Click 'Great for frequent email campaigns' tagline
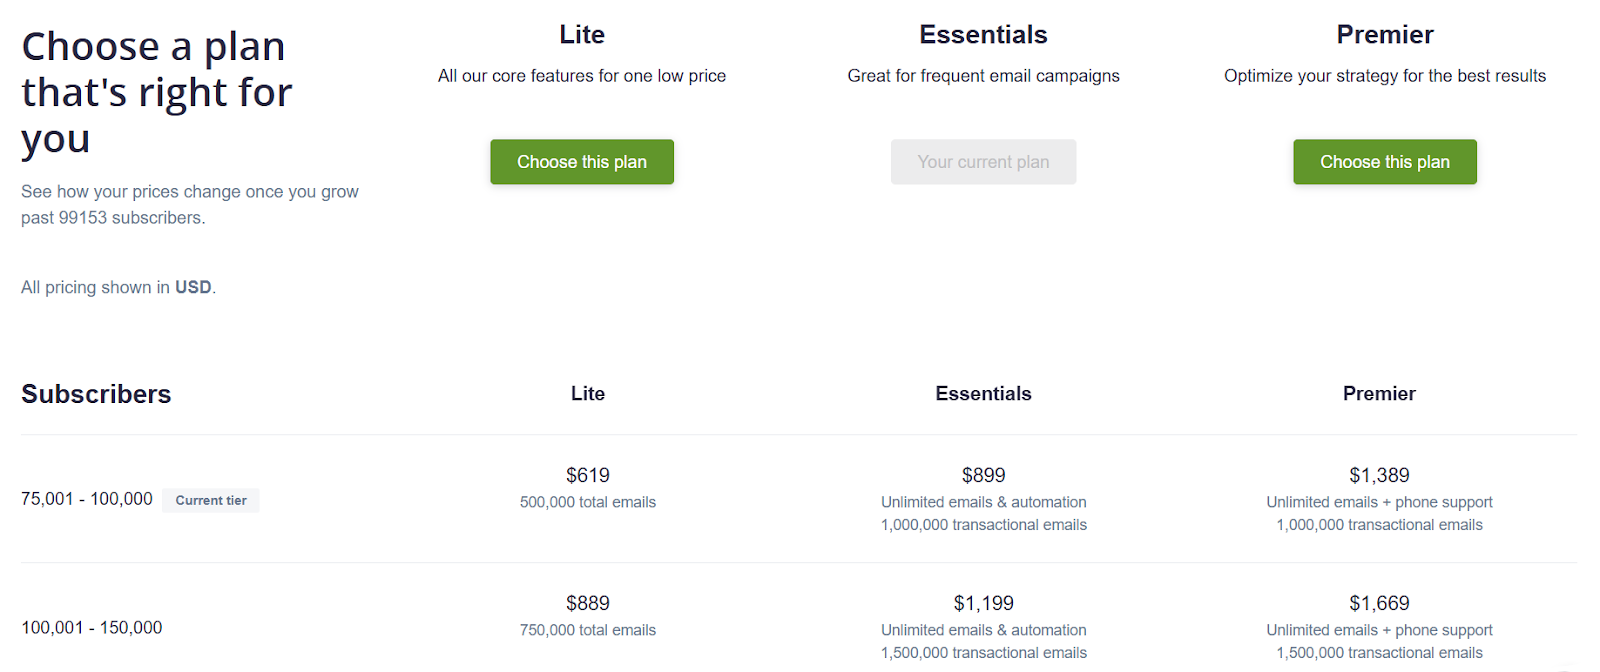This screenshot has width=1600, height=672. 983,76
